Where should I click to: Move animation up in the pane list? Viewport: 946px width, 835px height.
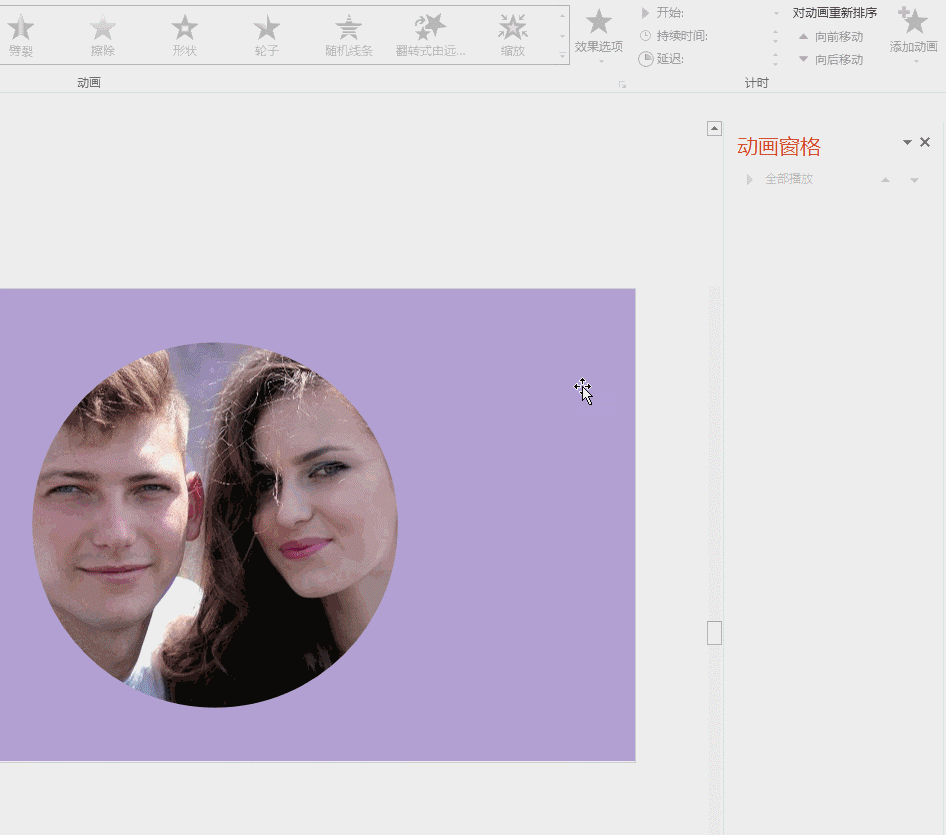(885, 180)
